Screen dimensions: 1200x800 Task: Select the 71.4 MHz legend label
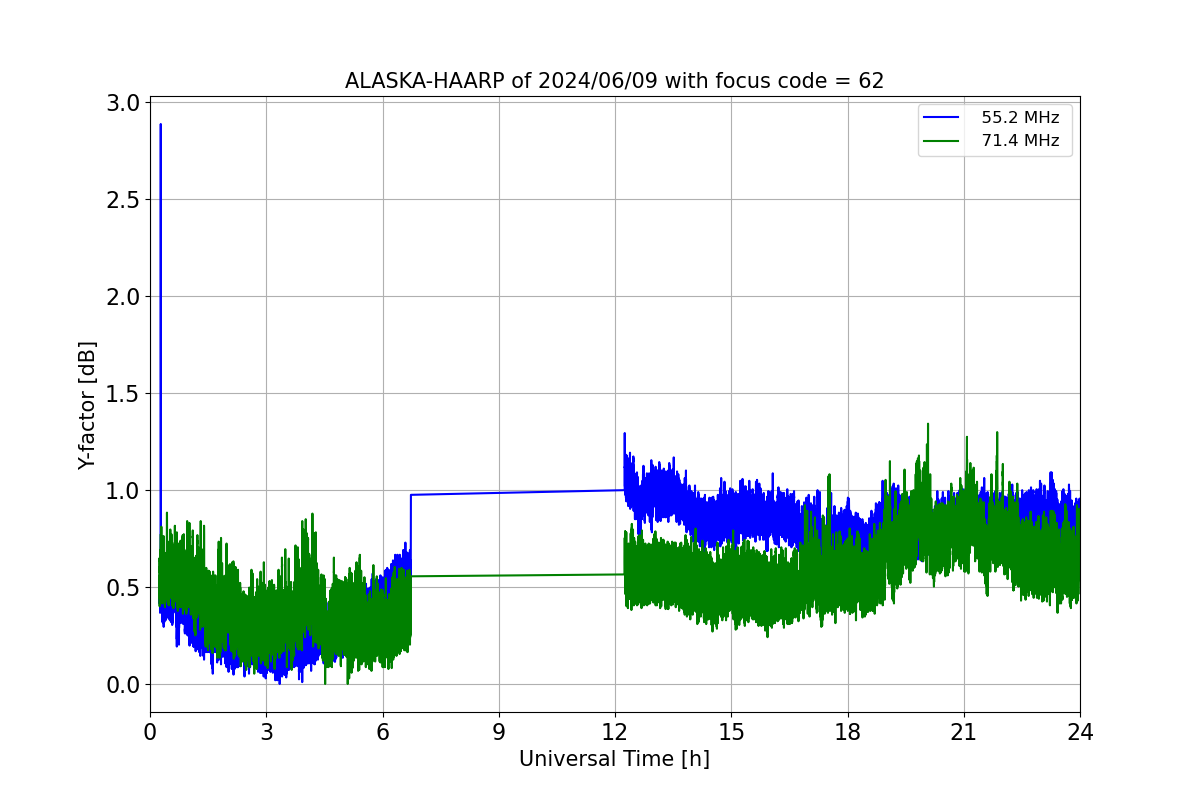(x=1020, y=141)
